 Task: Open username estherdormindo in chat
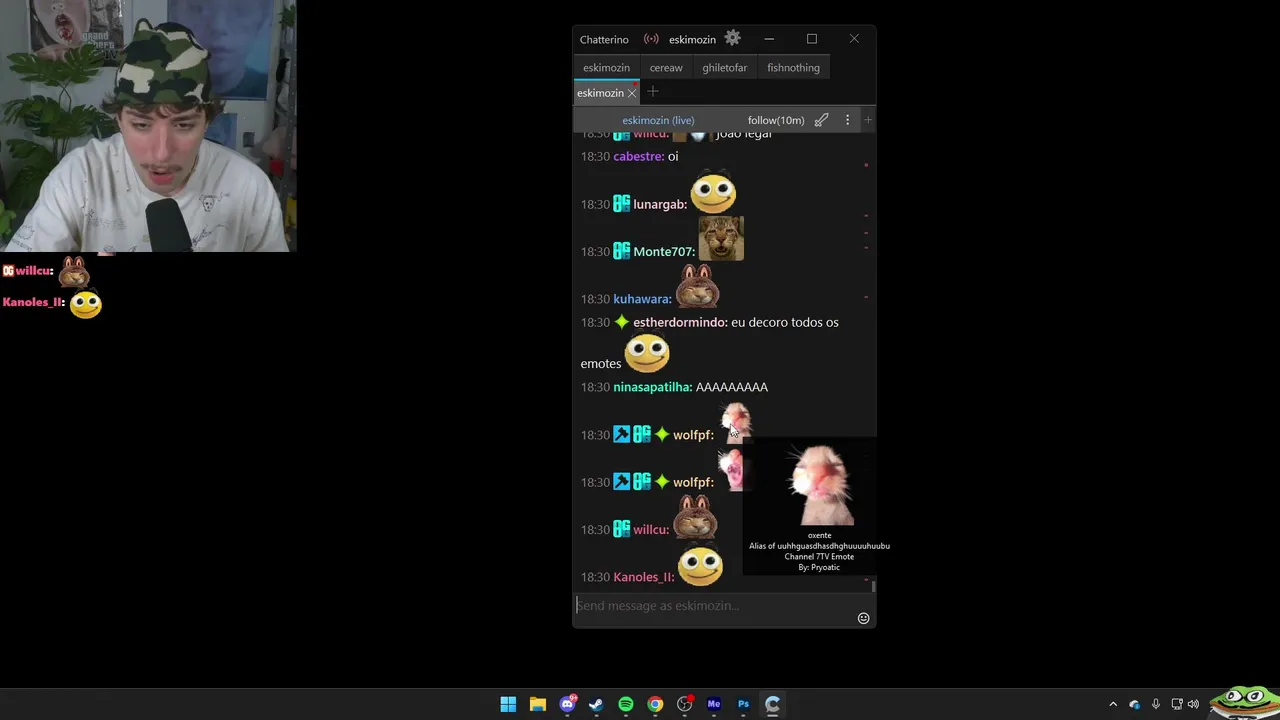click(x=680, y=322)
